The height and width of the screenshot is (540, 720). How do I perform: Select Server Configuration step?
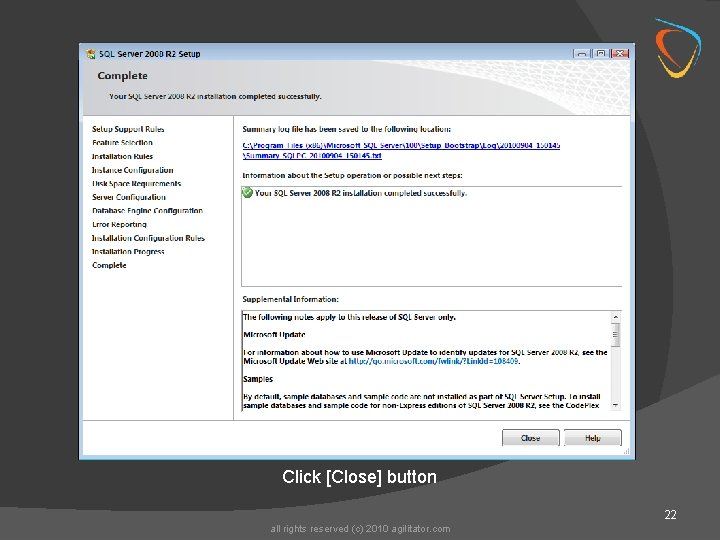click(129, 197)
